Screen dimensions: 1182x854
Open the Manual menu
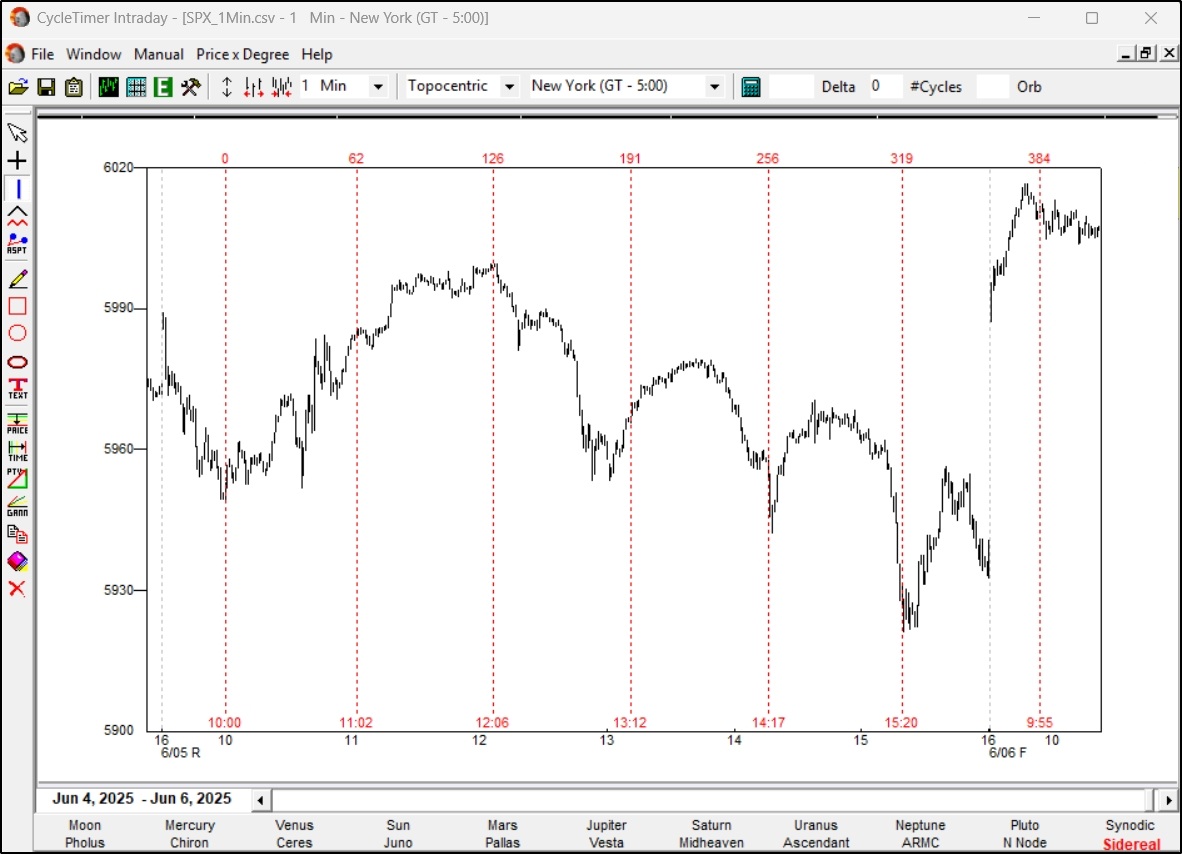[158, 54]
